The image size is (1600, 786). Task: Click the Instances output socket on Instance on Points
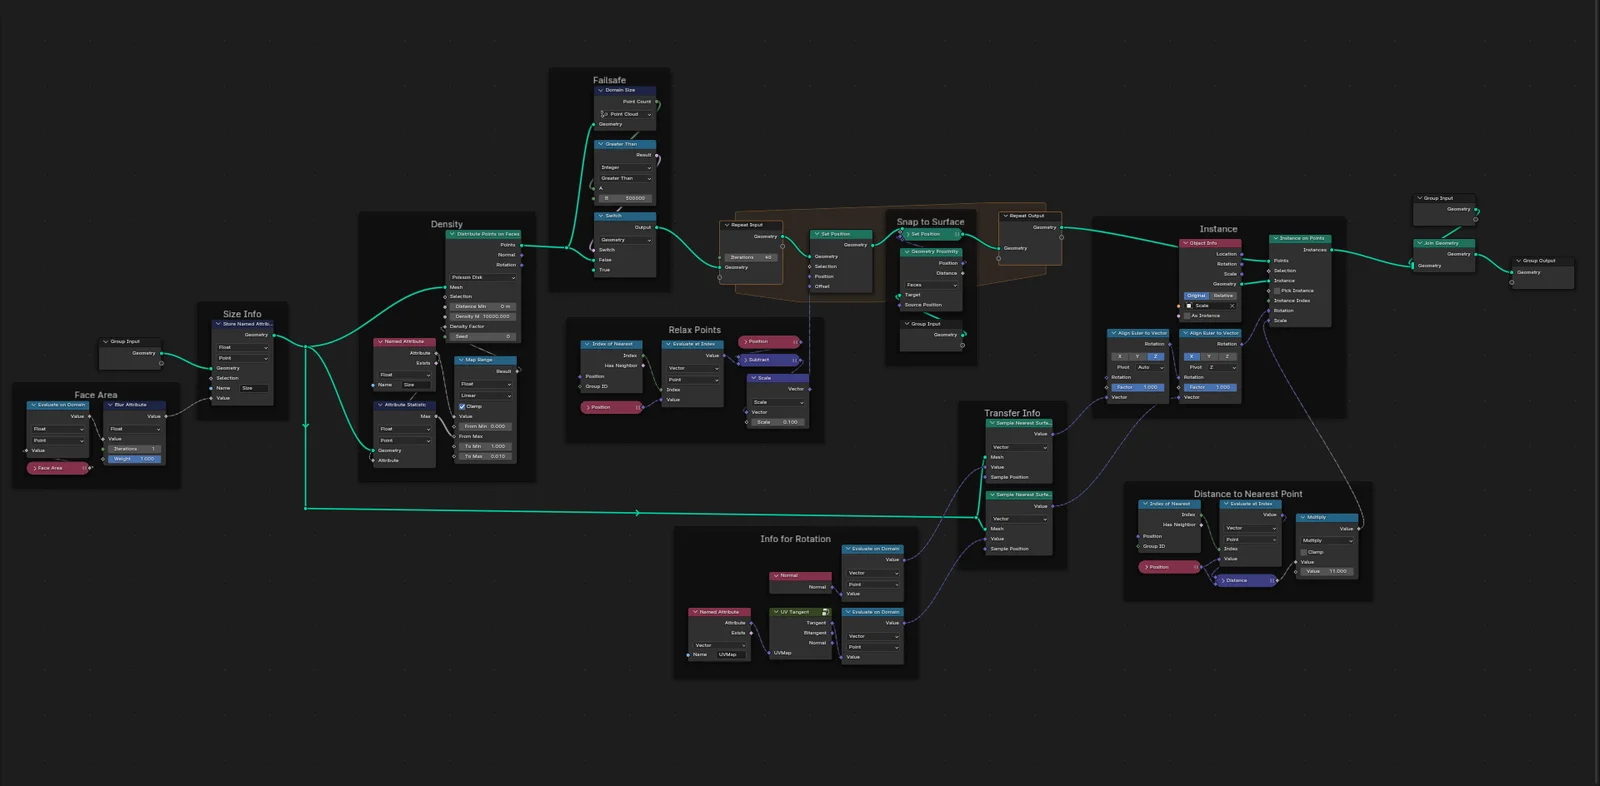[1331, 250]
